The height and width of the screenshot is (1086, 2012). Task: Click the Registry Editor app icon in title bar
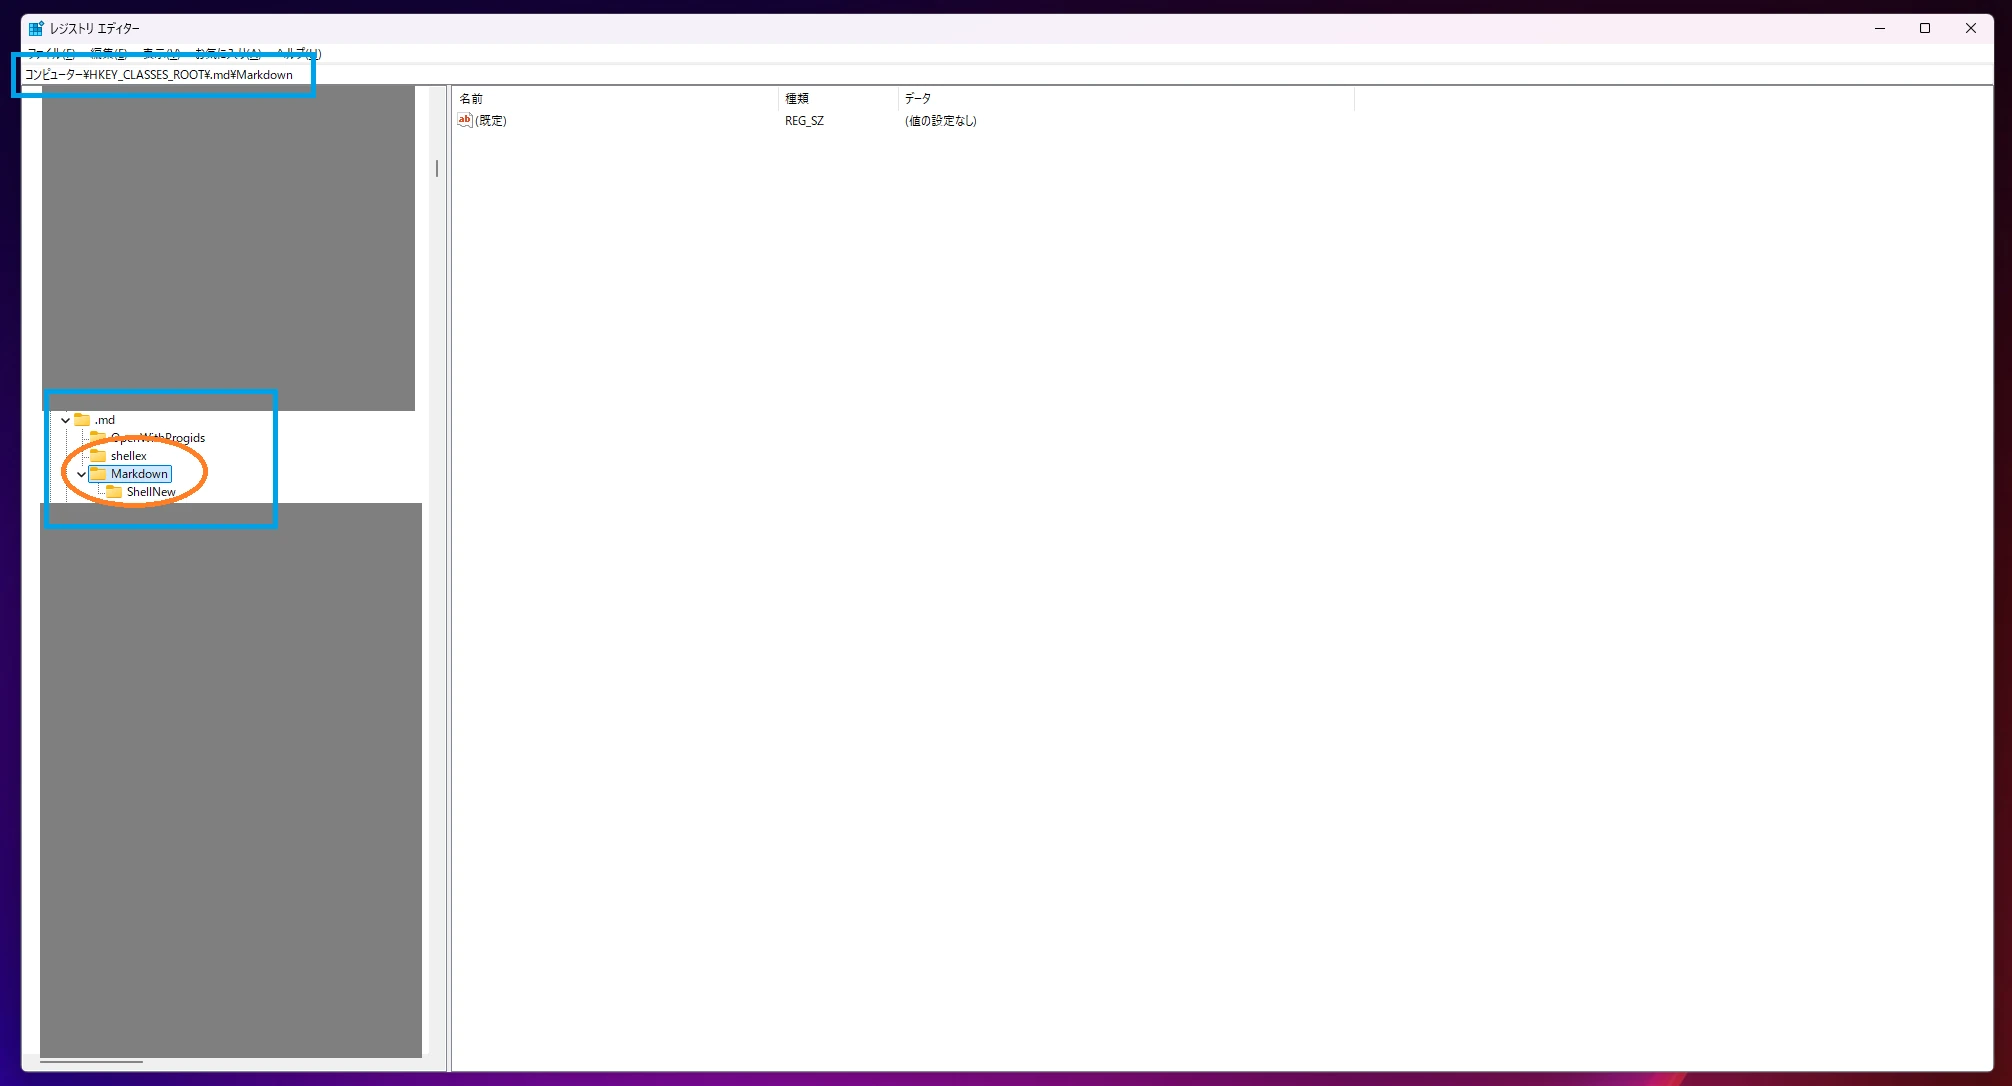tap(36, 28)
